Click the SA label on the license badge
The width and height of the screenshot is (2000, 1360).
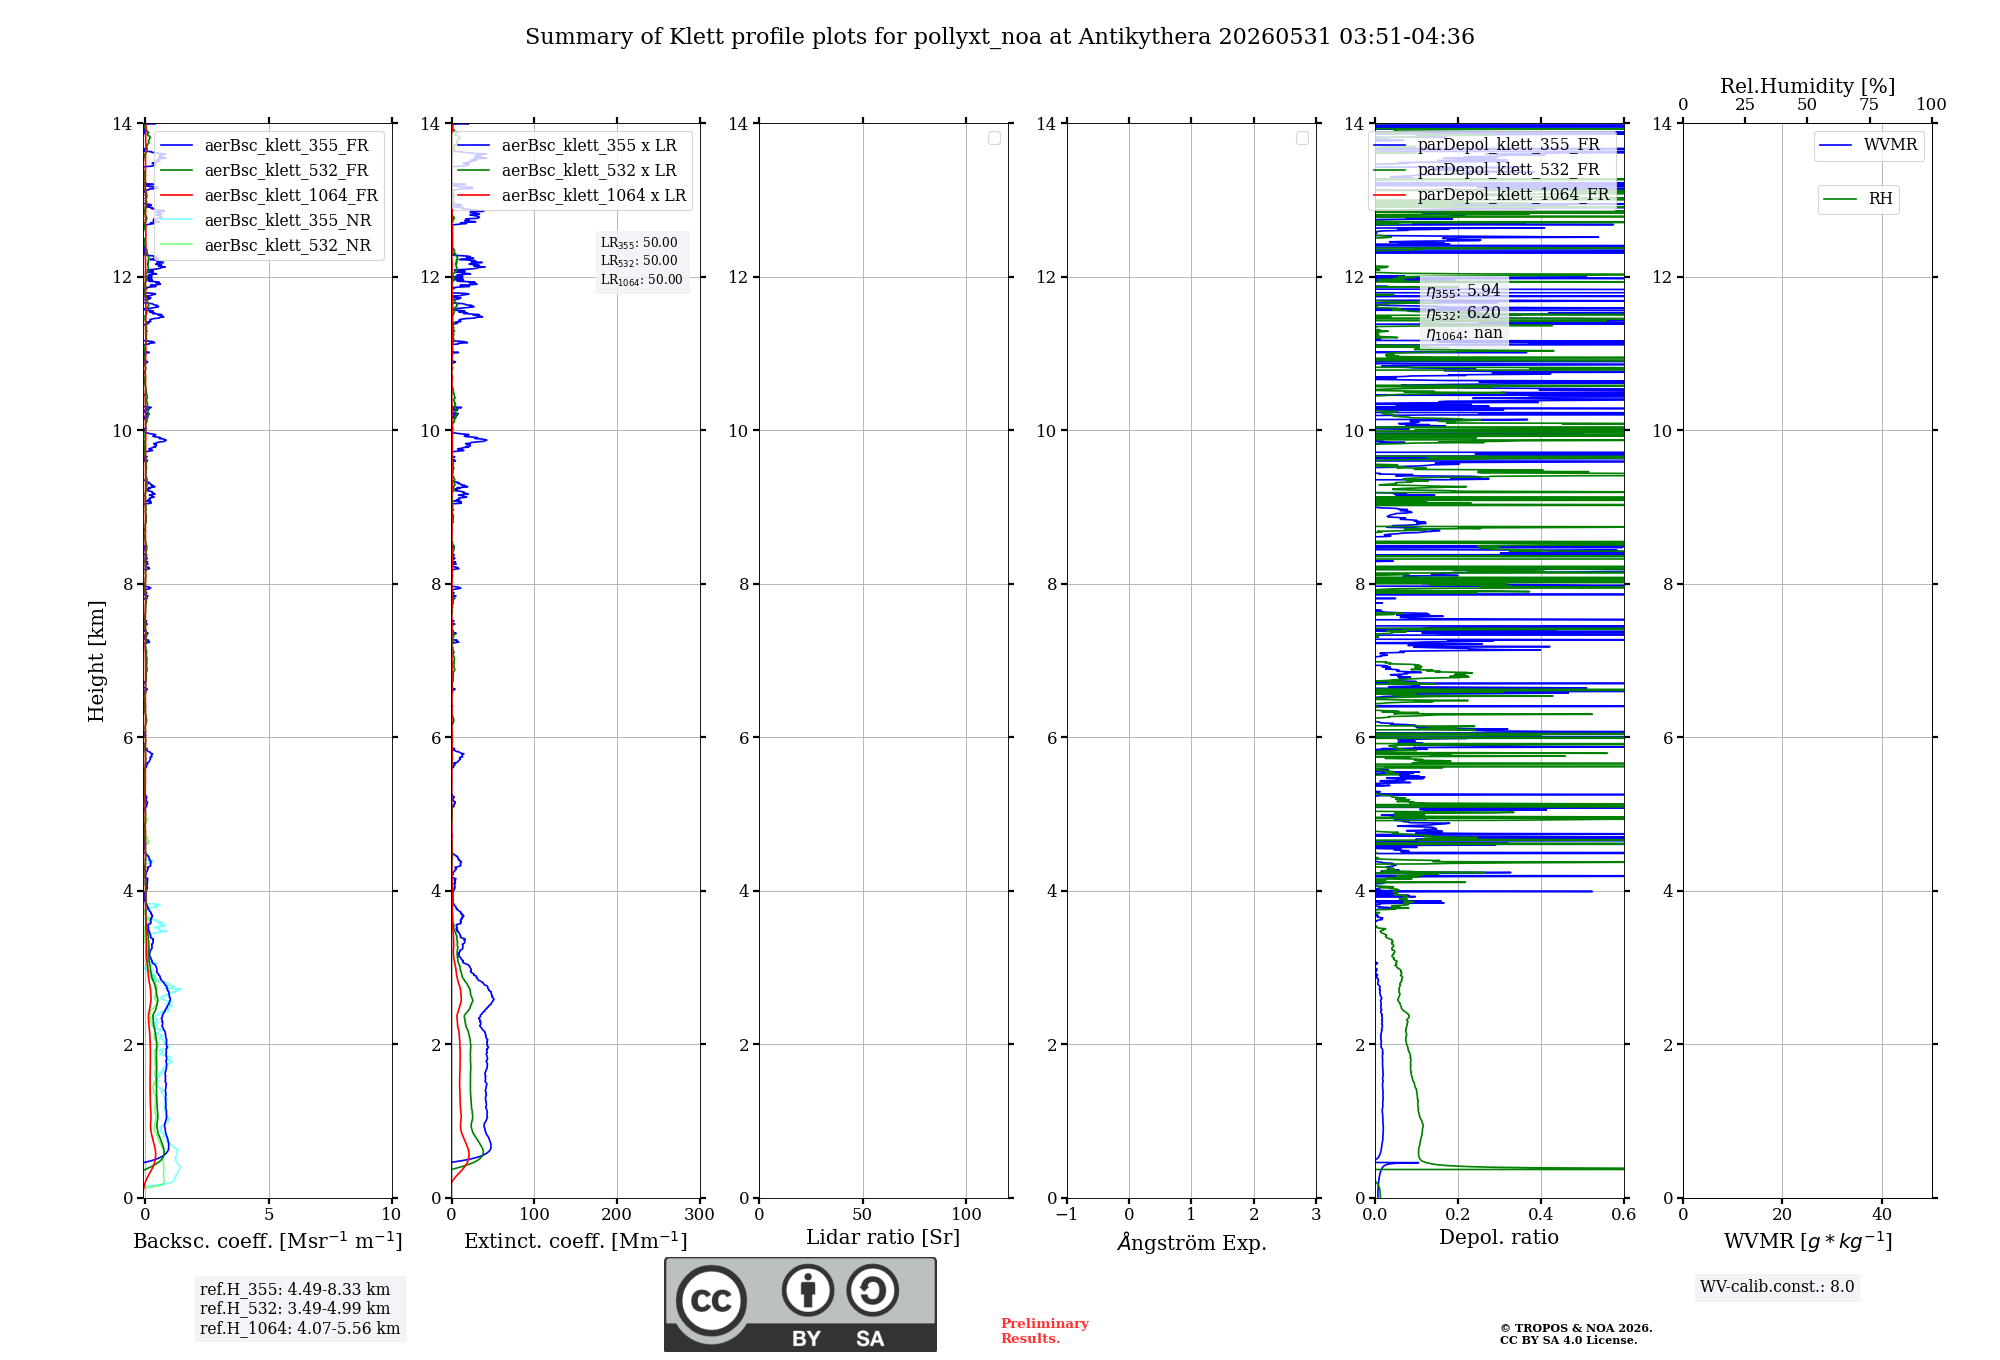pyautogui.click(x=870, y=1339)
